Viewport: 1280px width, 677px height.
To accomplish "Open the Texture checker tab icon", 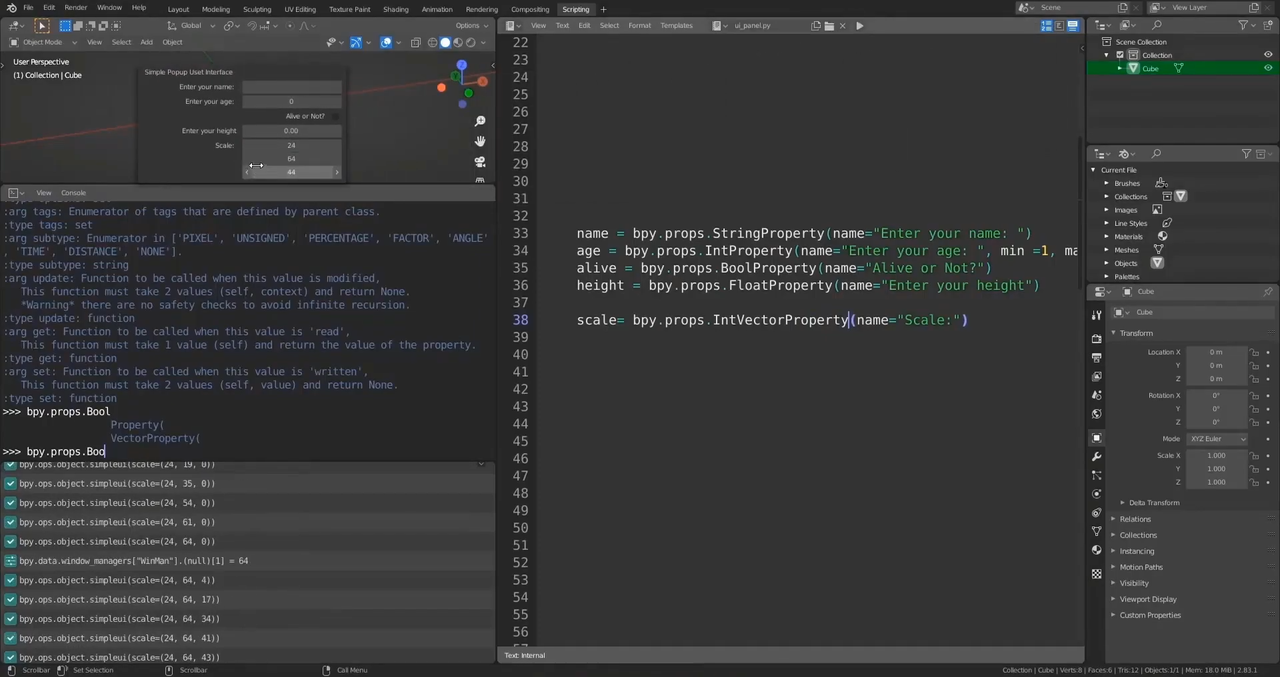I will point(1097,574).
